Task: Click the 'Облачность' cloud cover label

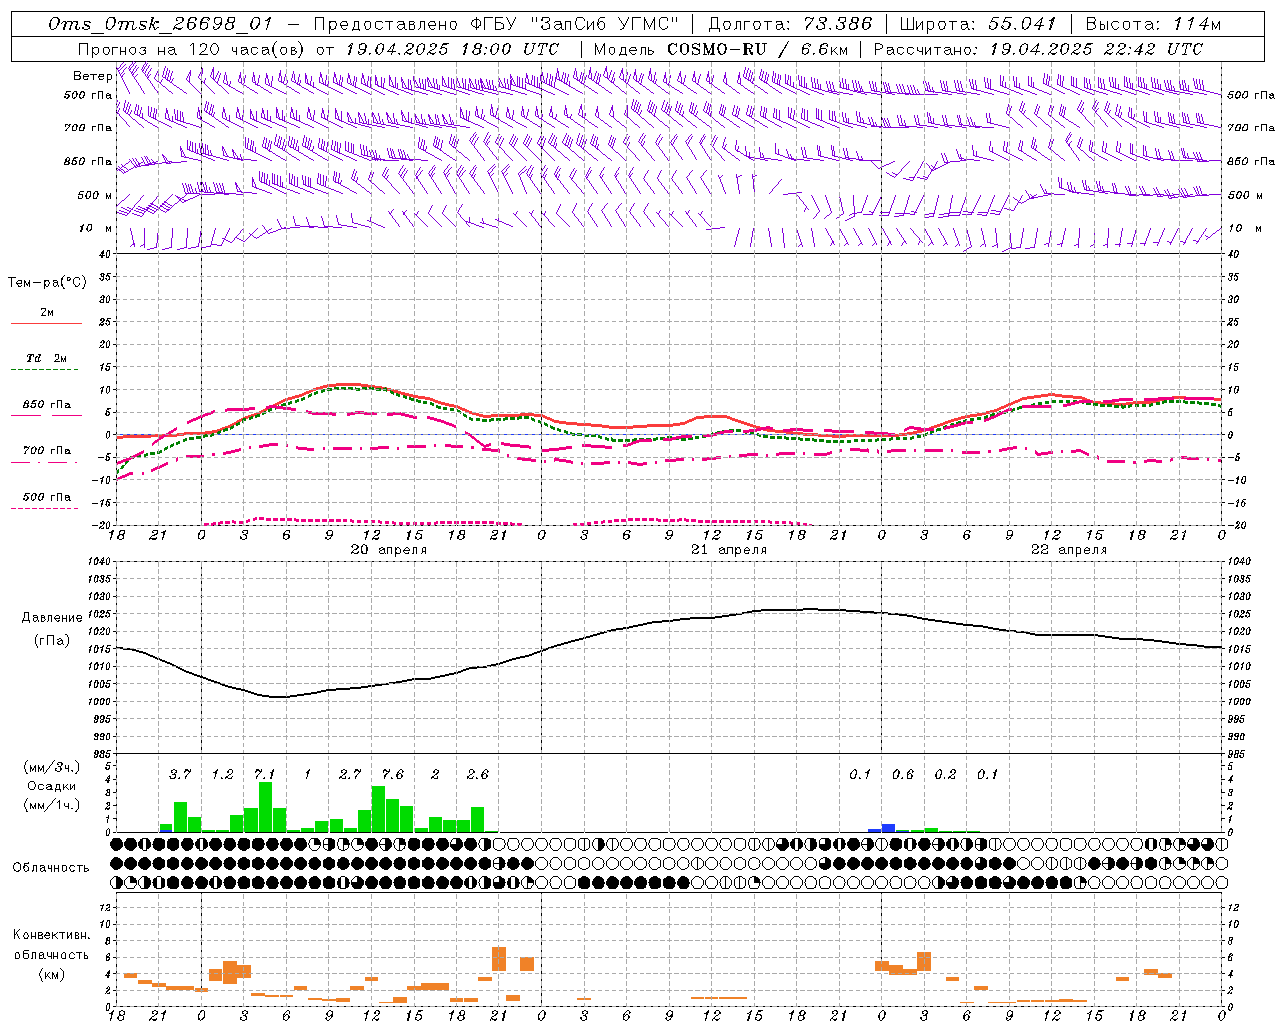Action: [50, 867]
